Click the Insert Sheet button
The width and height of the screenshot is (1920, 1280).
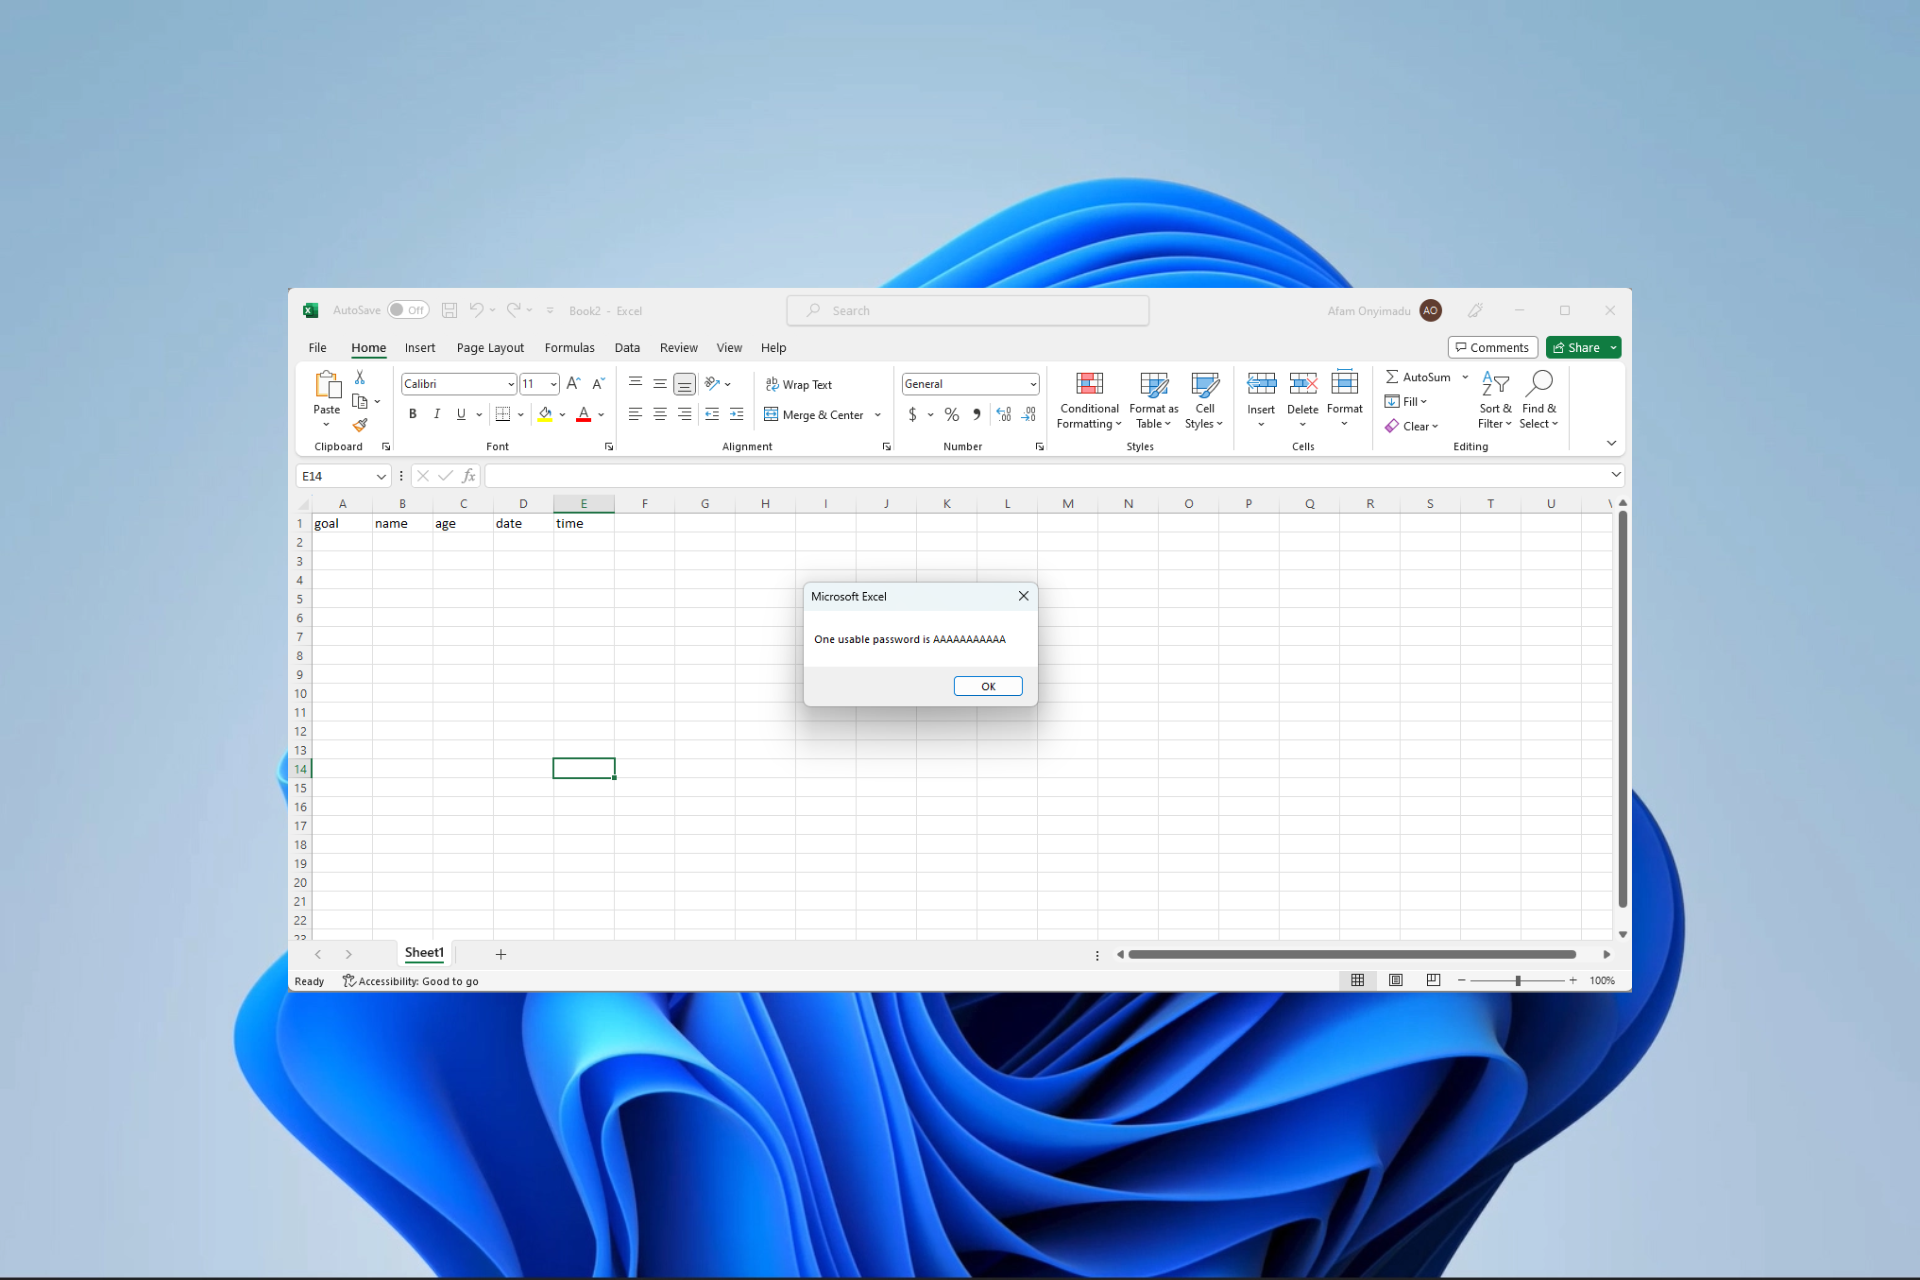pos(500,953)
